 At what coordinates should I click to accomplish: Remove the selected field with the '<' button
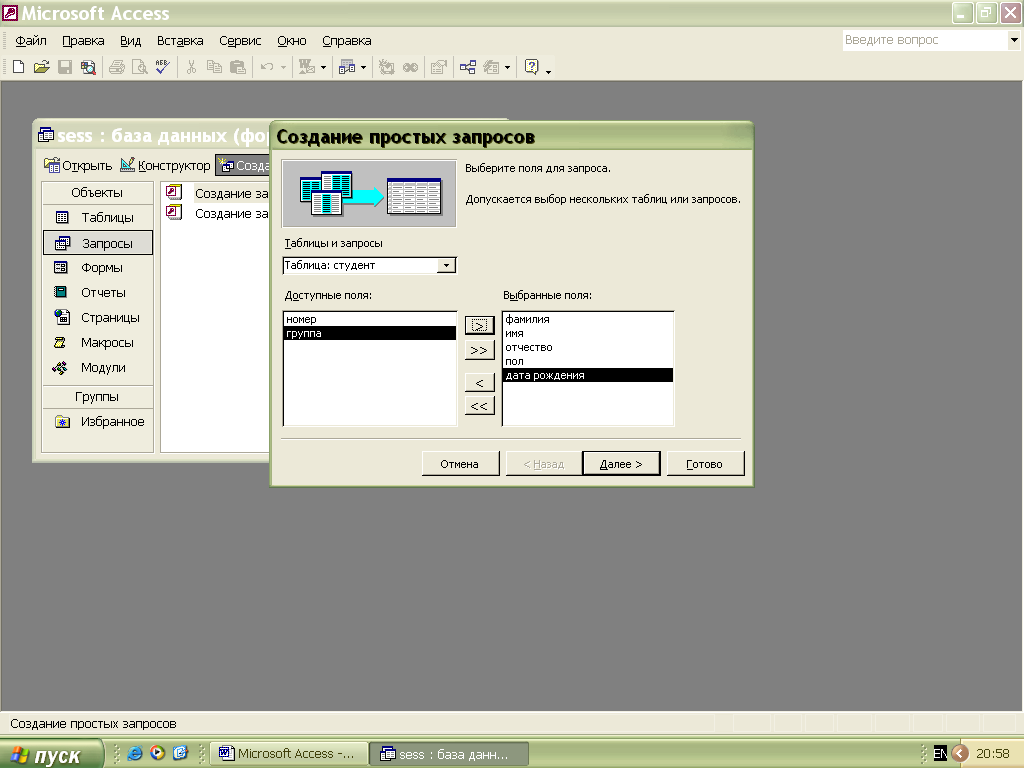click(479, 383)
